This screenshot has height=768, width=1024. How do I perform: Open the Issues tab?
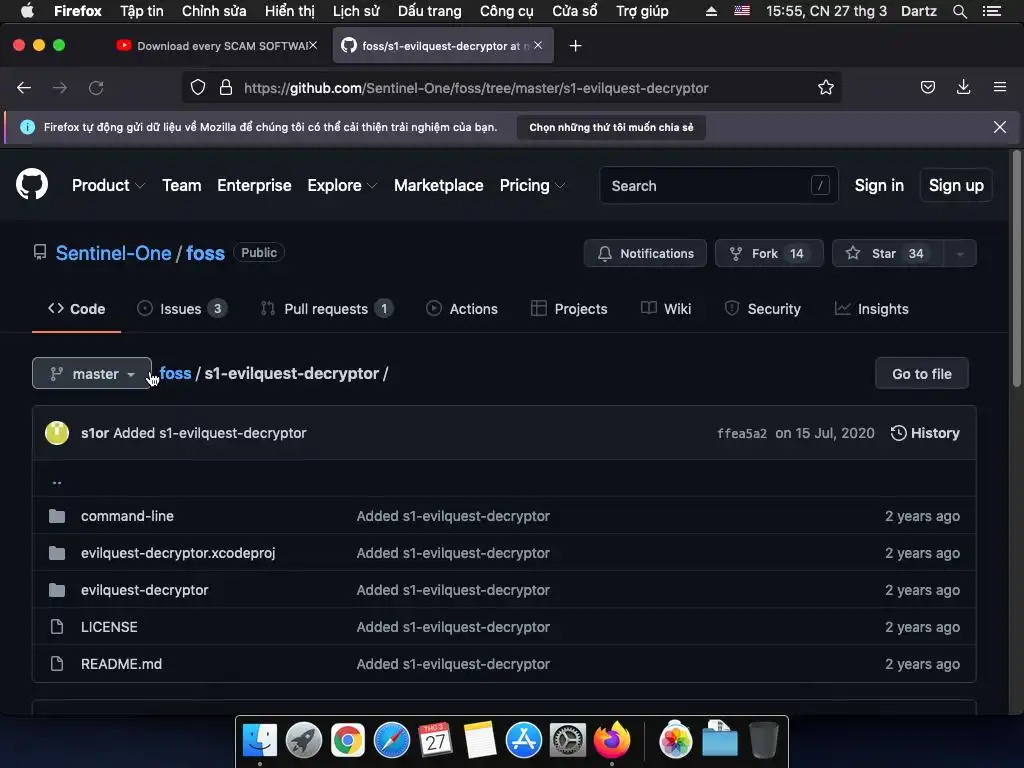click(x=182, y=309)
